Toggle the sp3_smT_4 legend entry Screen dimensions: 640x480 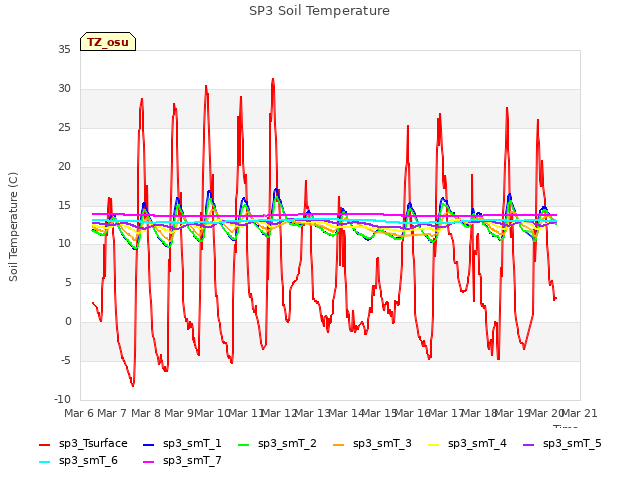click(x=467, y=444)
